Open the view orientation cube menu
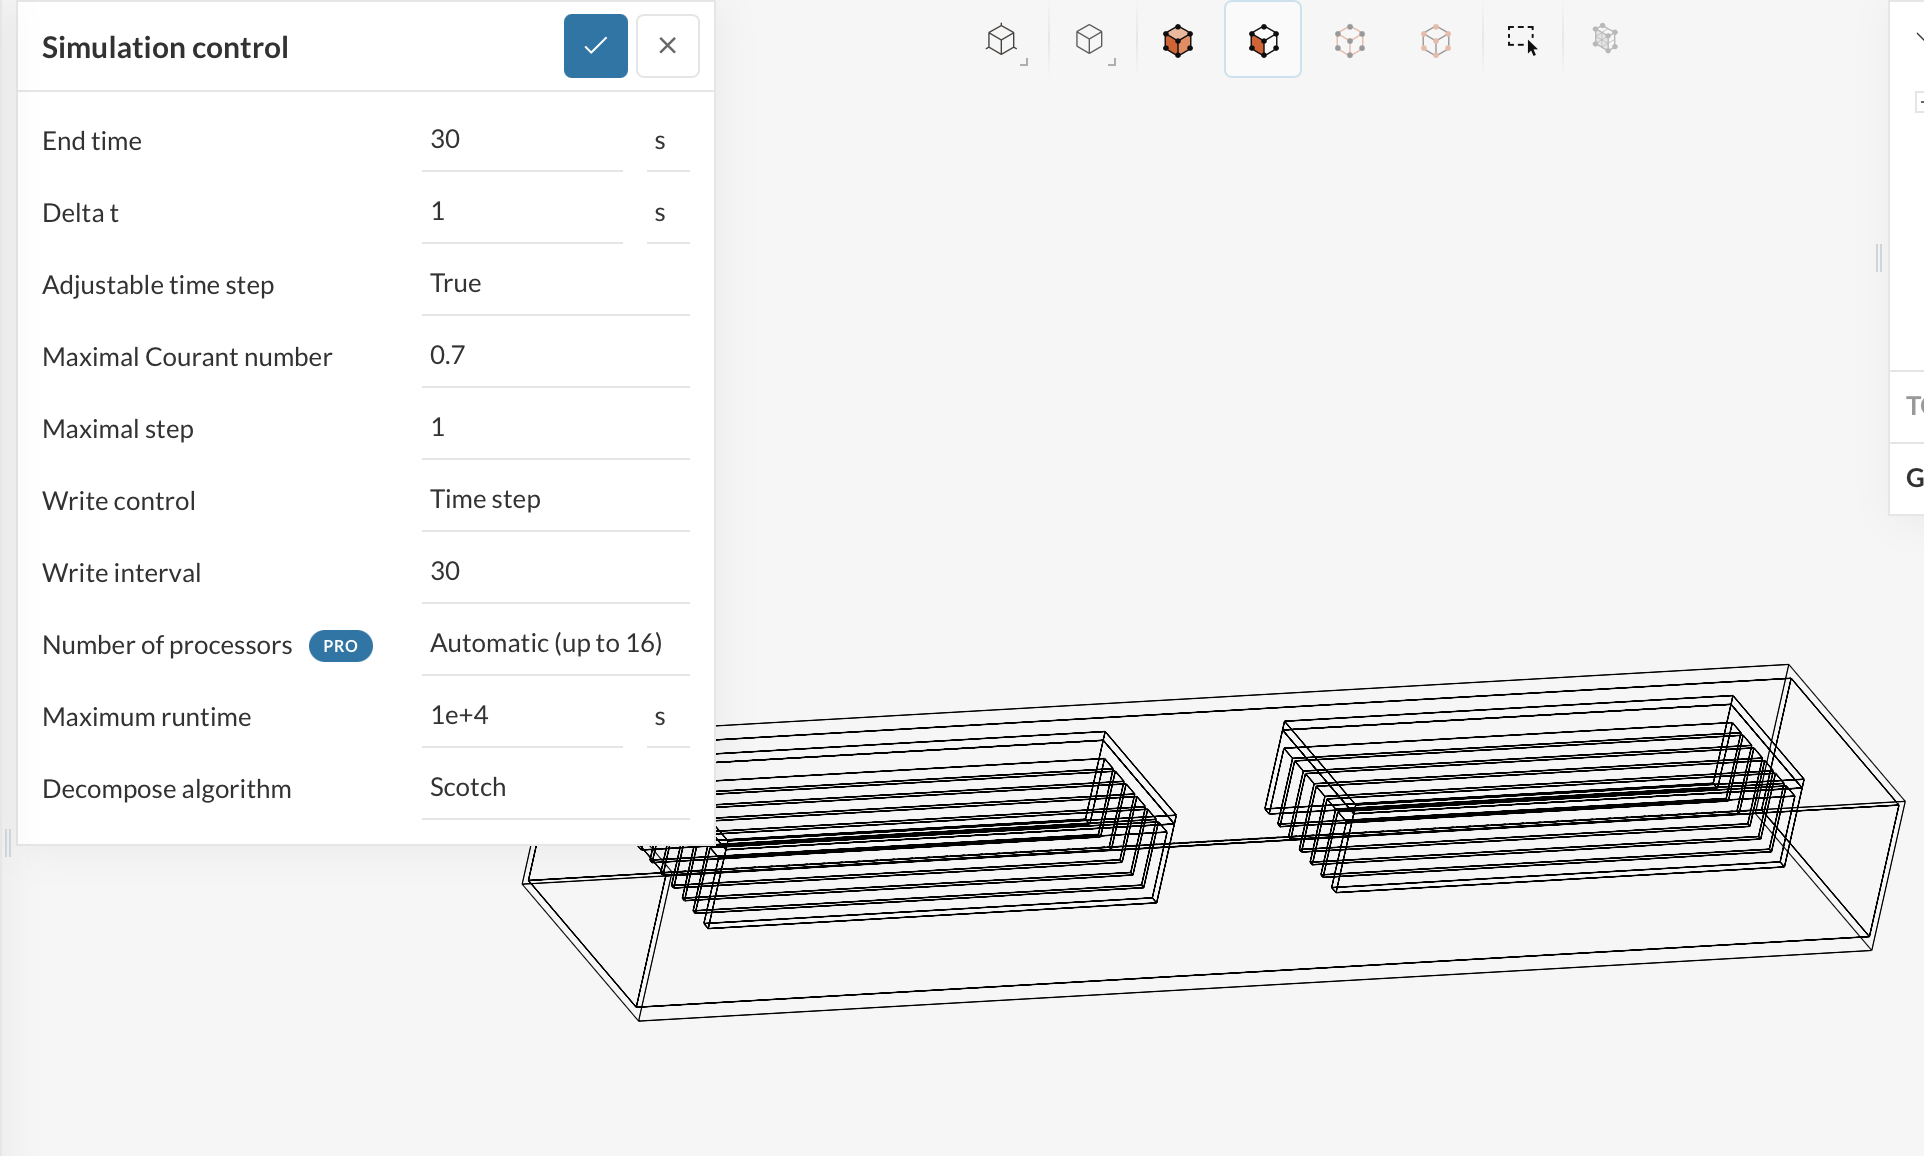1924x1156 pixels. pyautogui.click(x=1002, y=41)
